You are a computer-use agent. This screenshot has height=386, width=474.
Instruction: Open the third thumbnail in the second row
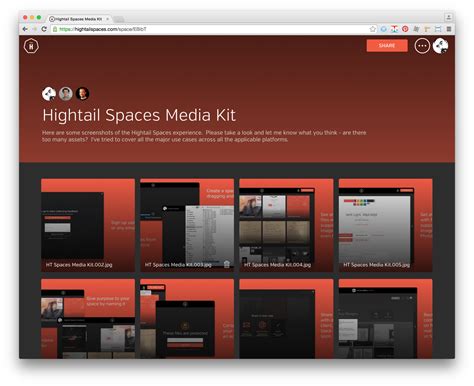tap(286, 319)
